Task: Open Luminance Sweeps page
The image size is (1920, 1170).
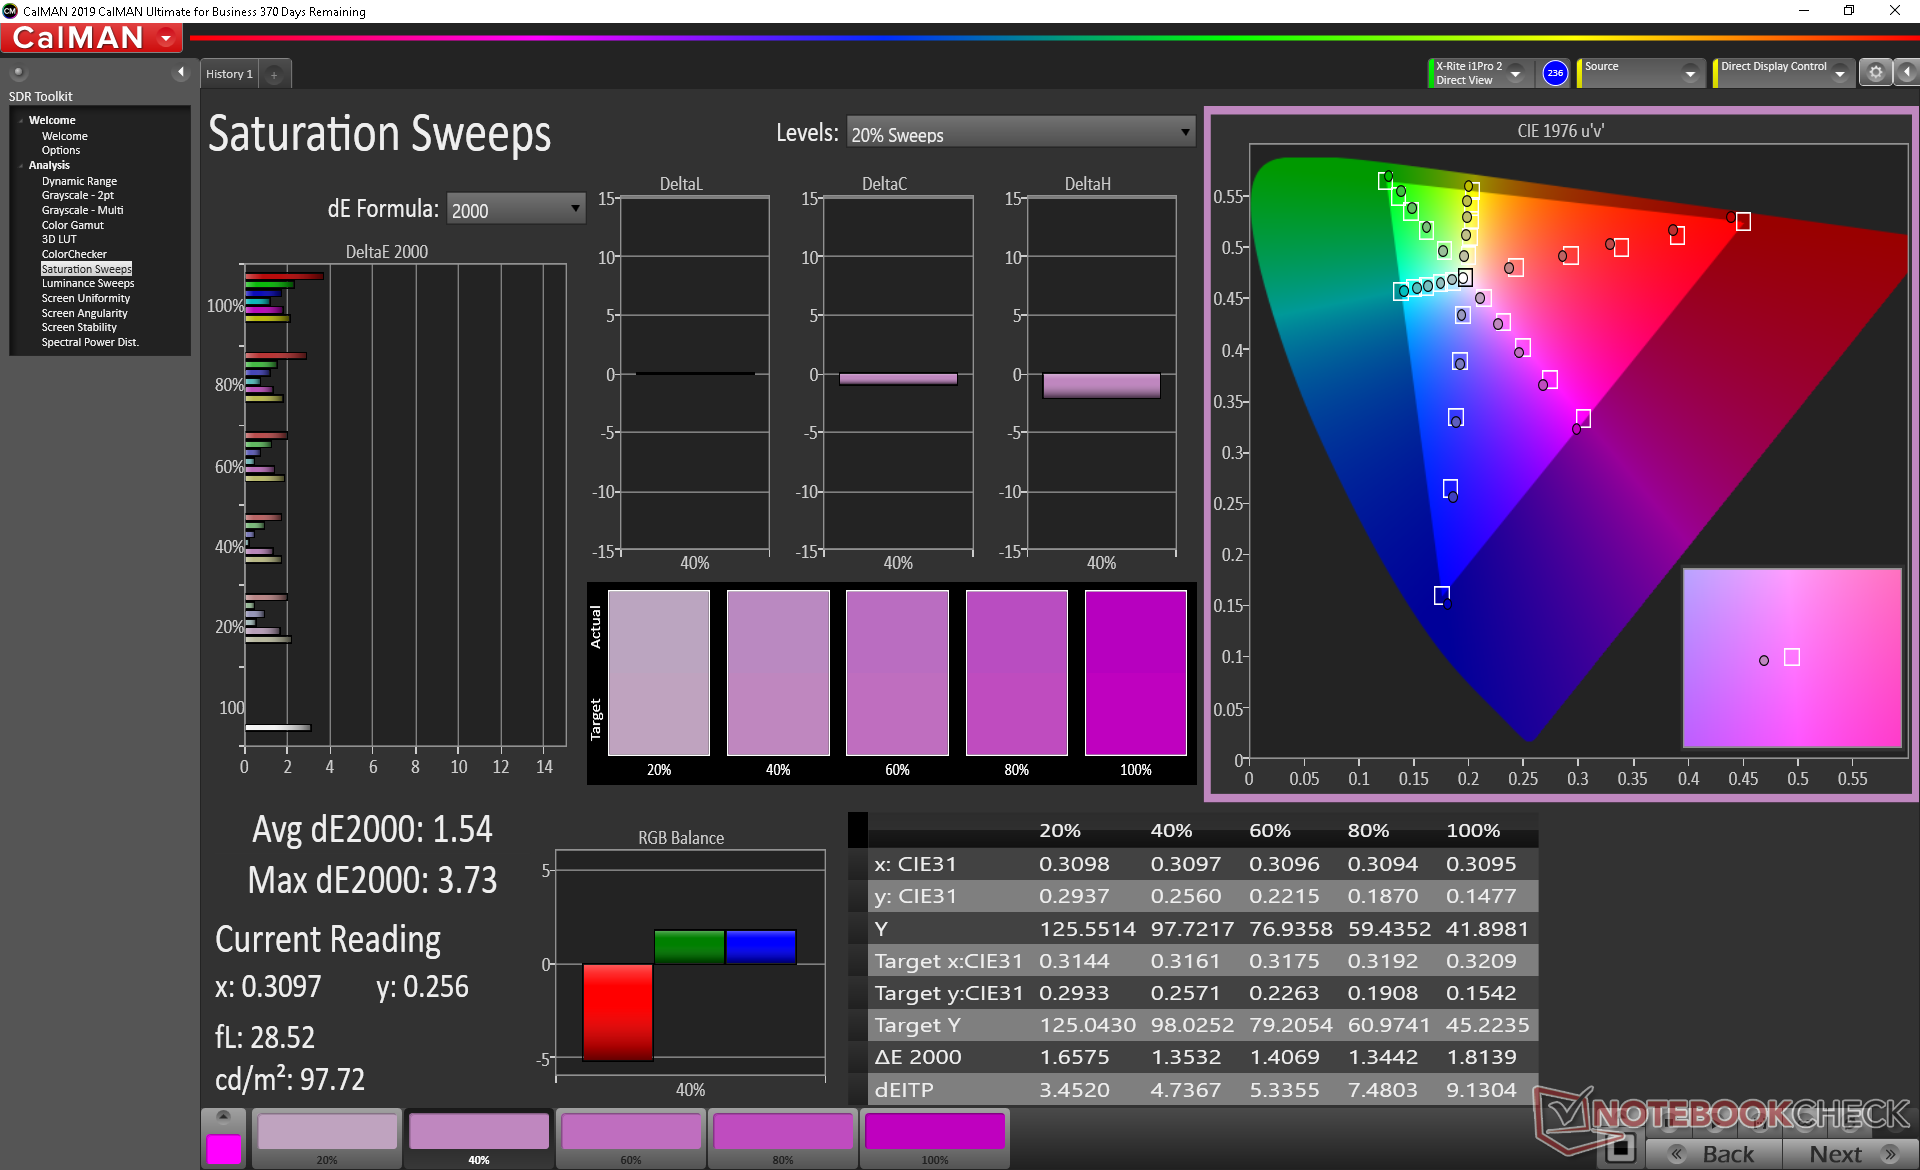Action: click(88, 283)
